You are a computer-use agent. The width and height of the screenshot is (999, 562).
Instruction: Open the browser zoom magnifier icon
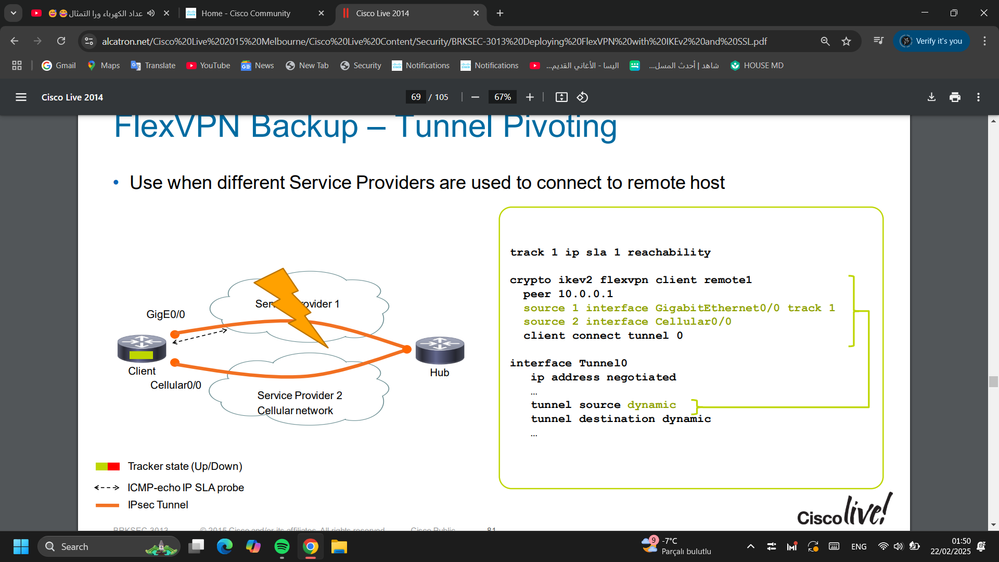[825, 41]
